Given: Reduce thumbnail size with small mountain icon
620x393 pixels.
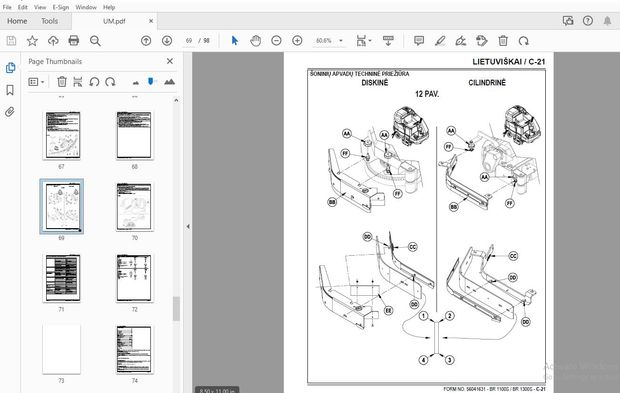Looking at the screenshot, I should coord(136,83).
